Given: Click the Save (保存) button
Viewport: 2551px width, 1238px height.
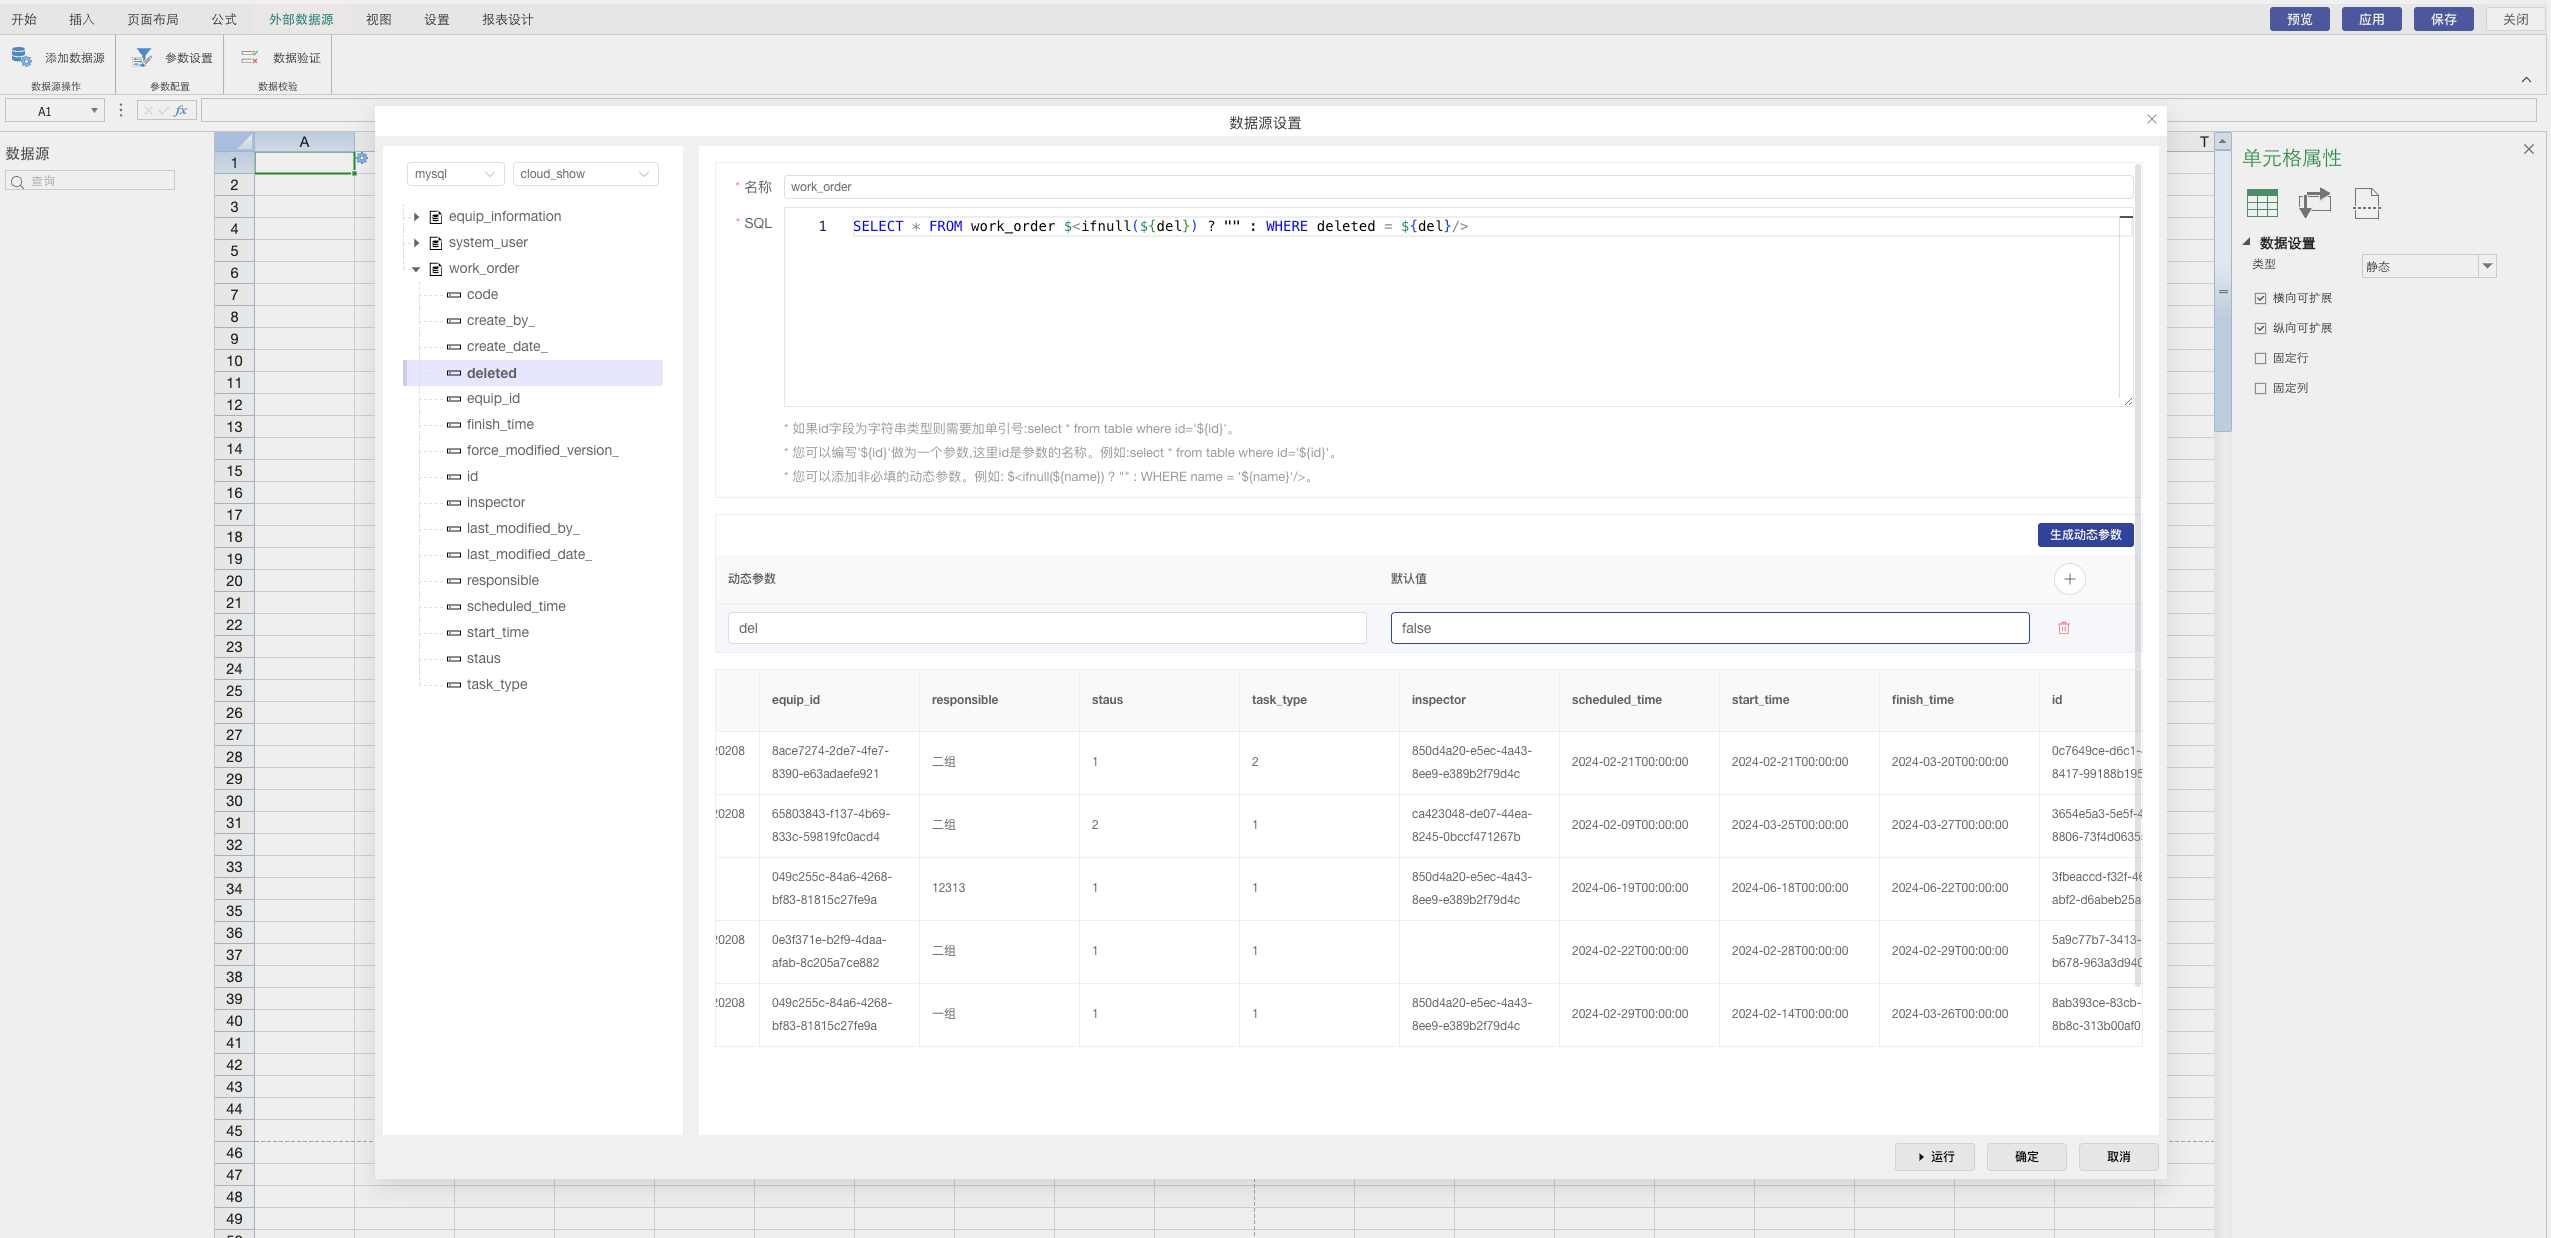Looking at the screenshot, I should pyautogui.click(x=2443, y=19).
